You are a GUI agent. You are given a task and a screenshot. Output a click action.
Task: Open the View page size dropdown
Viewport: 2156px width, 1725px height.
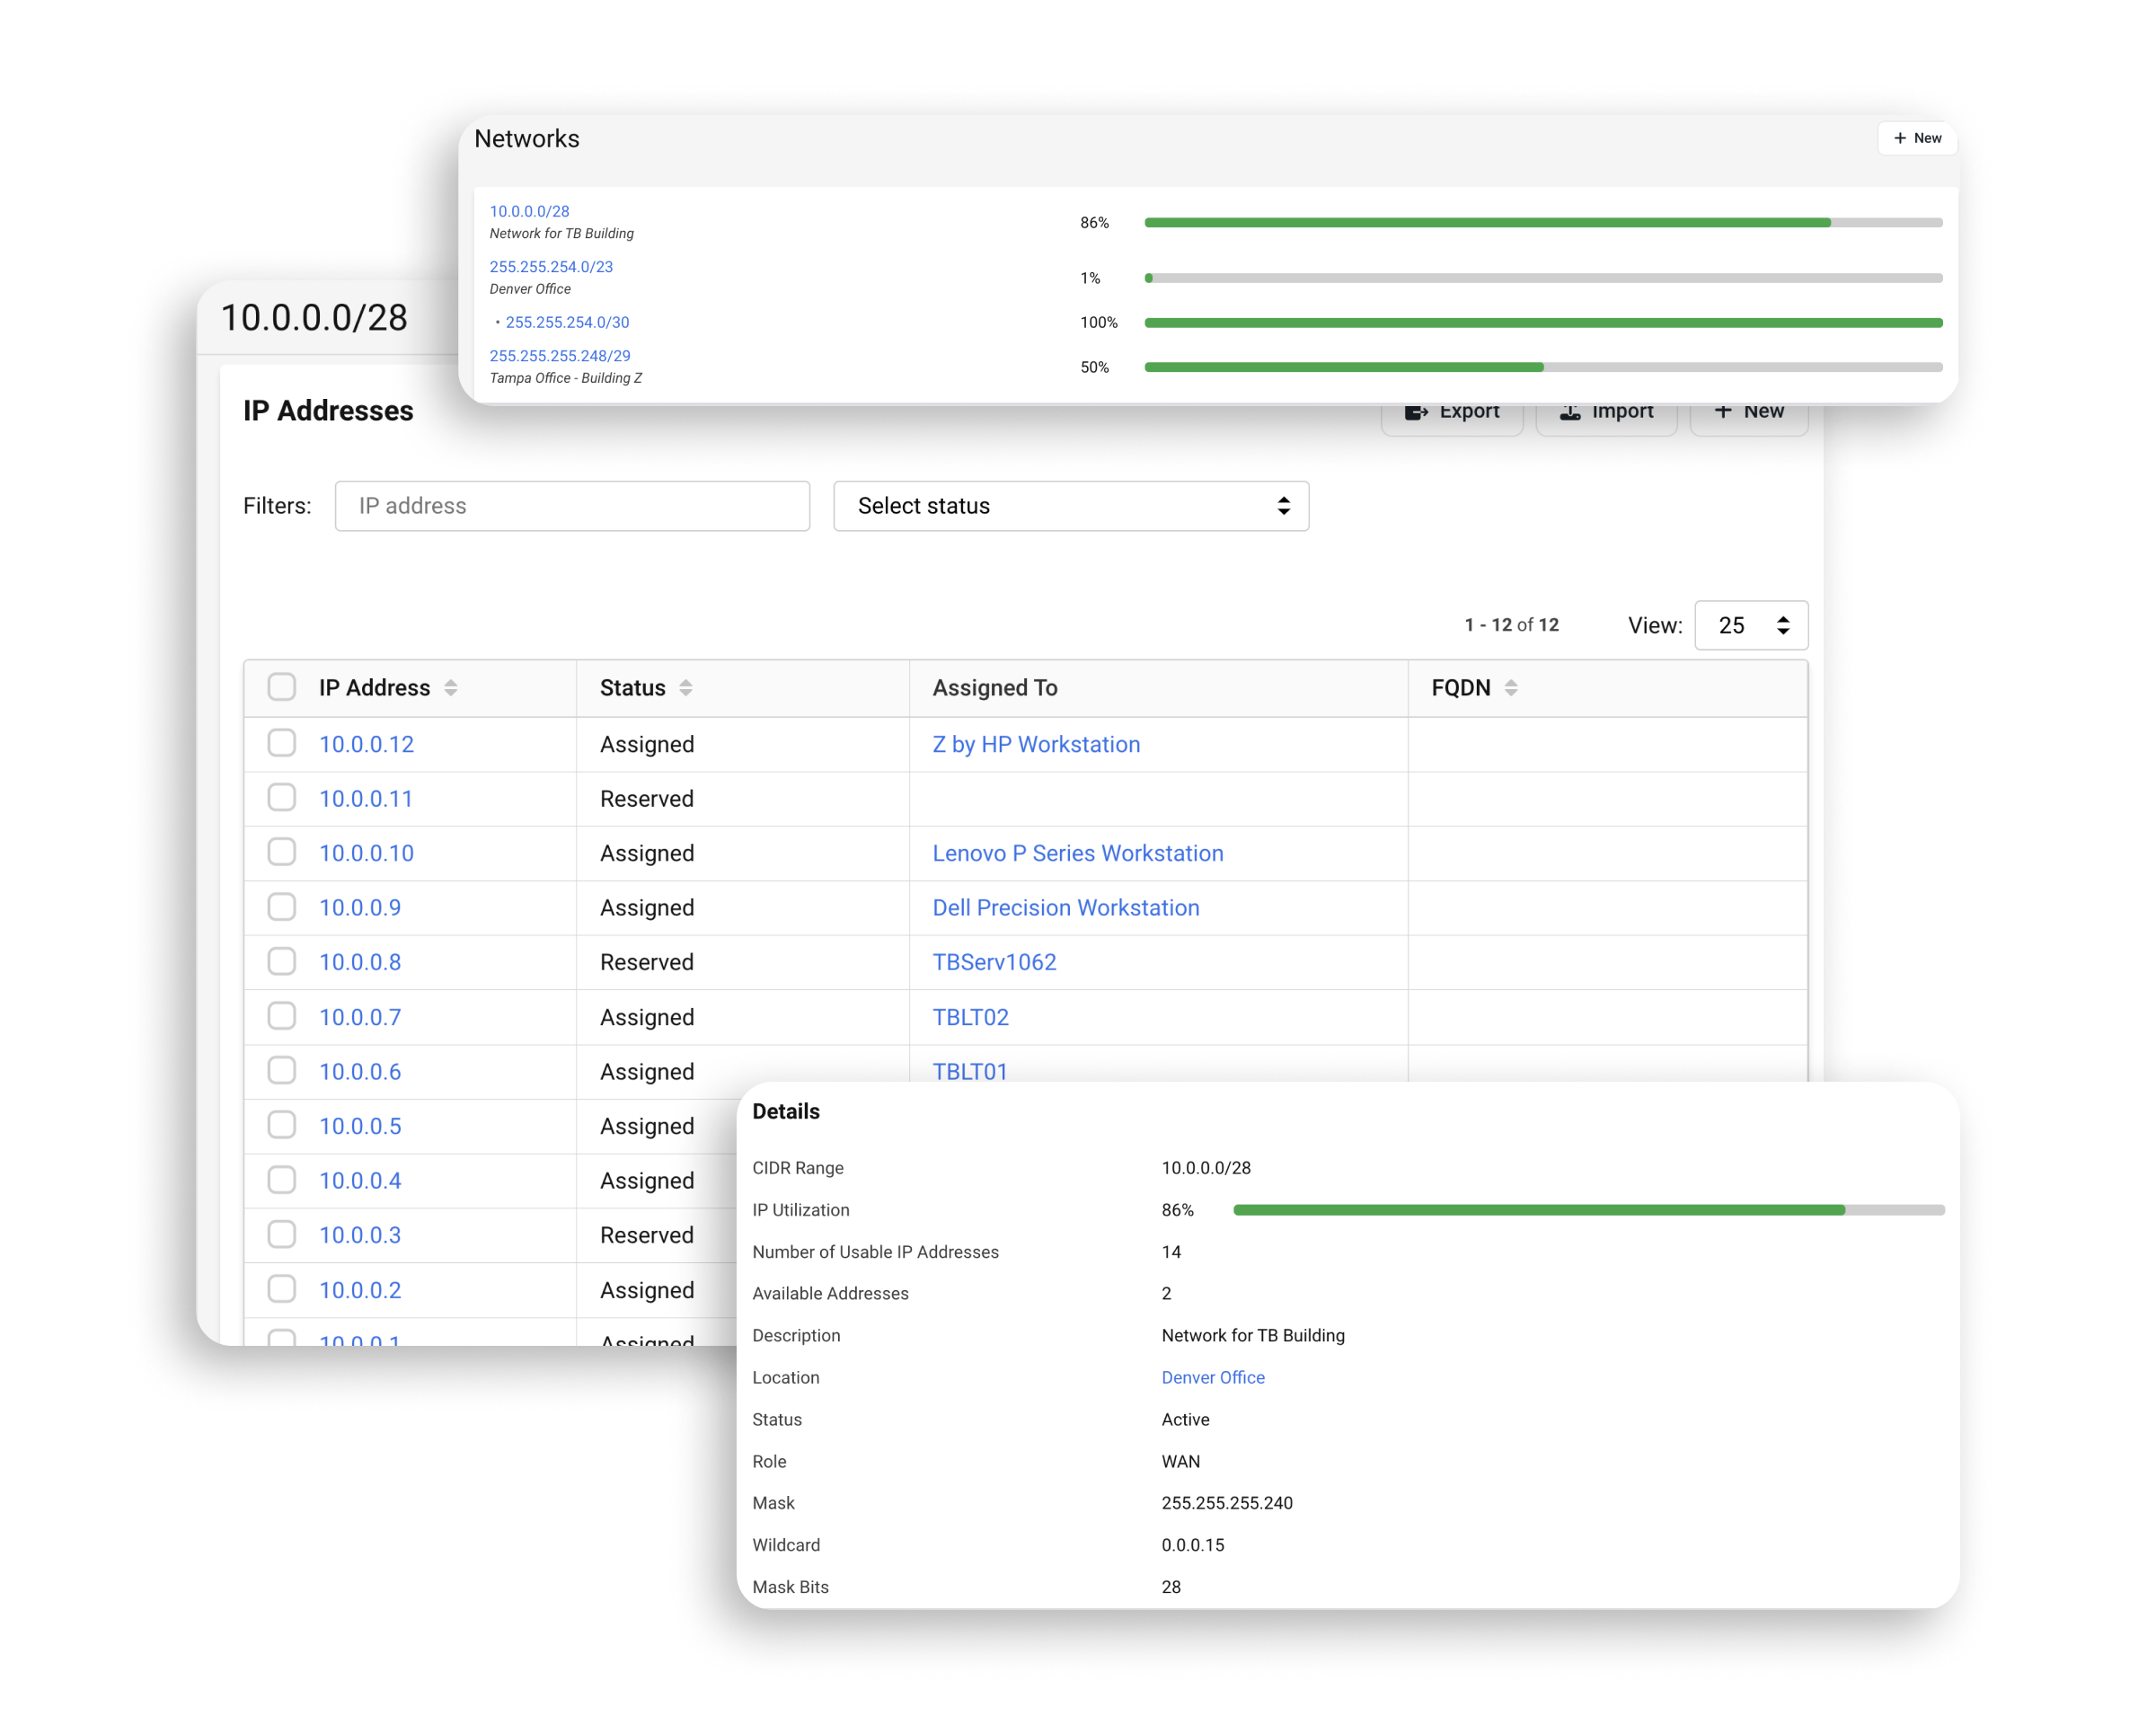pos(1750,624)
